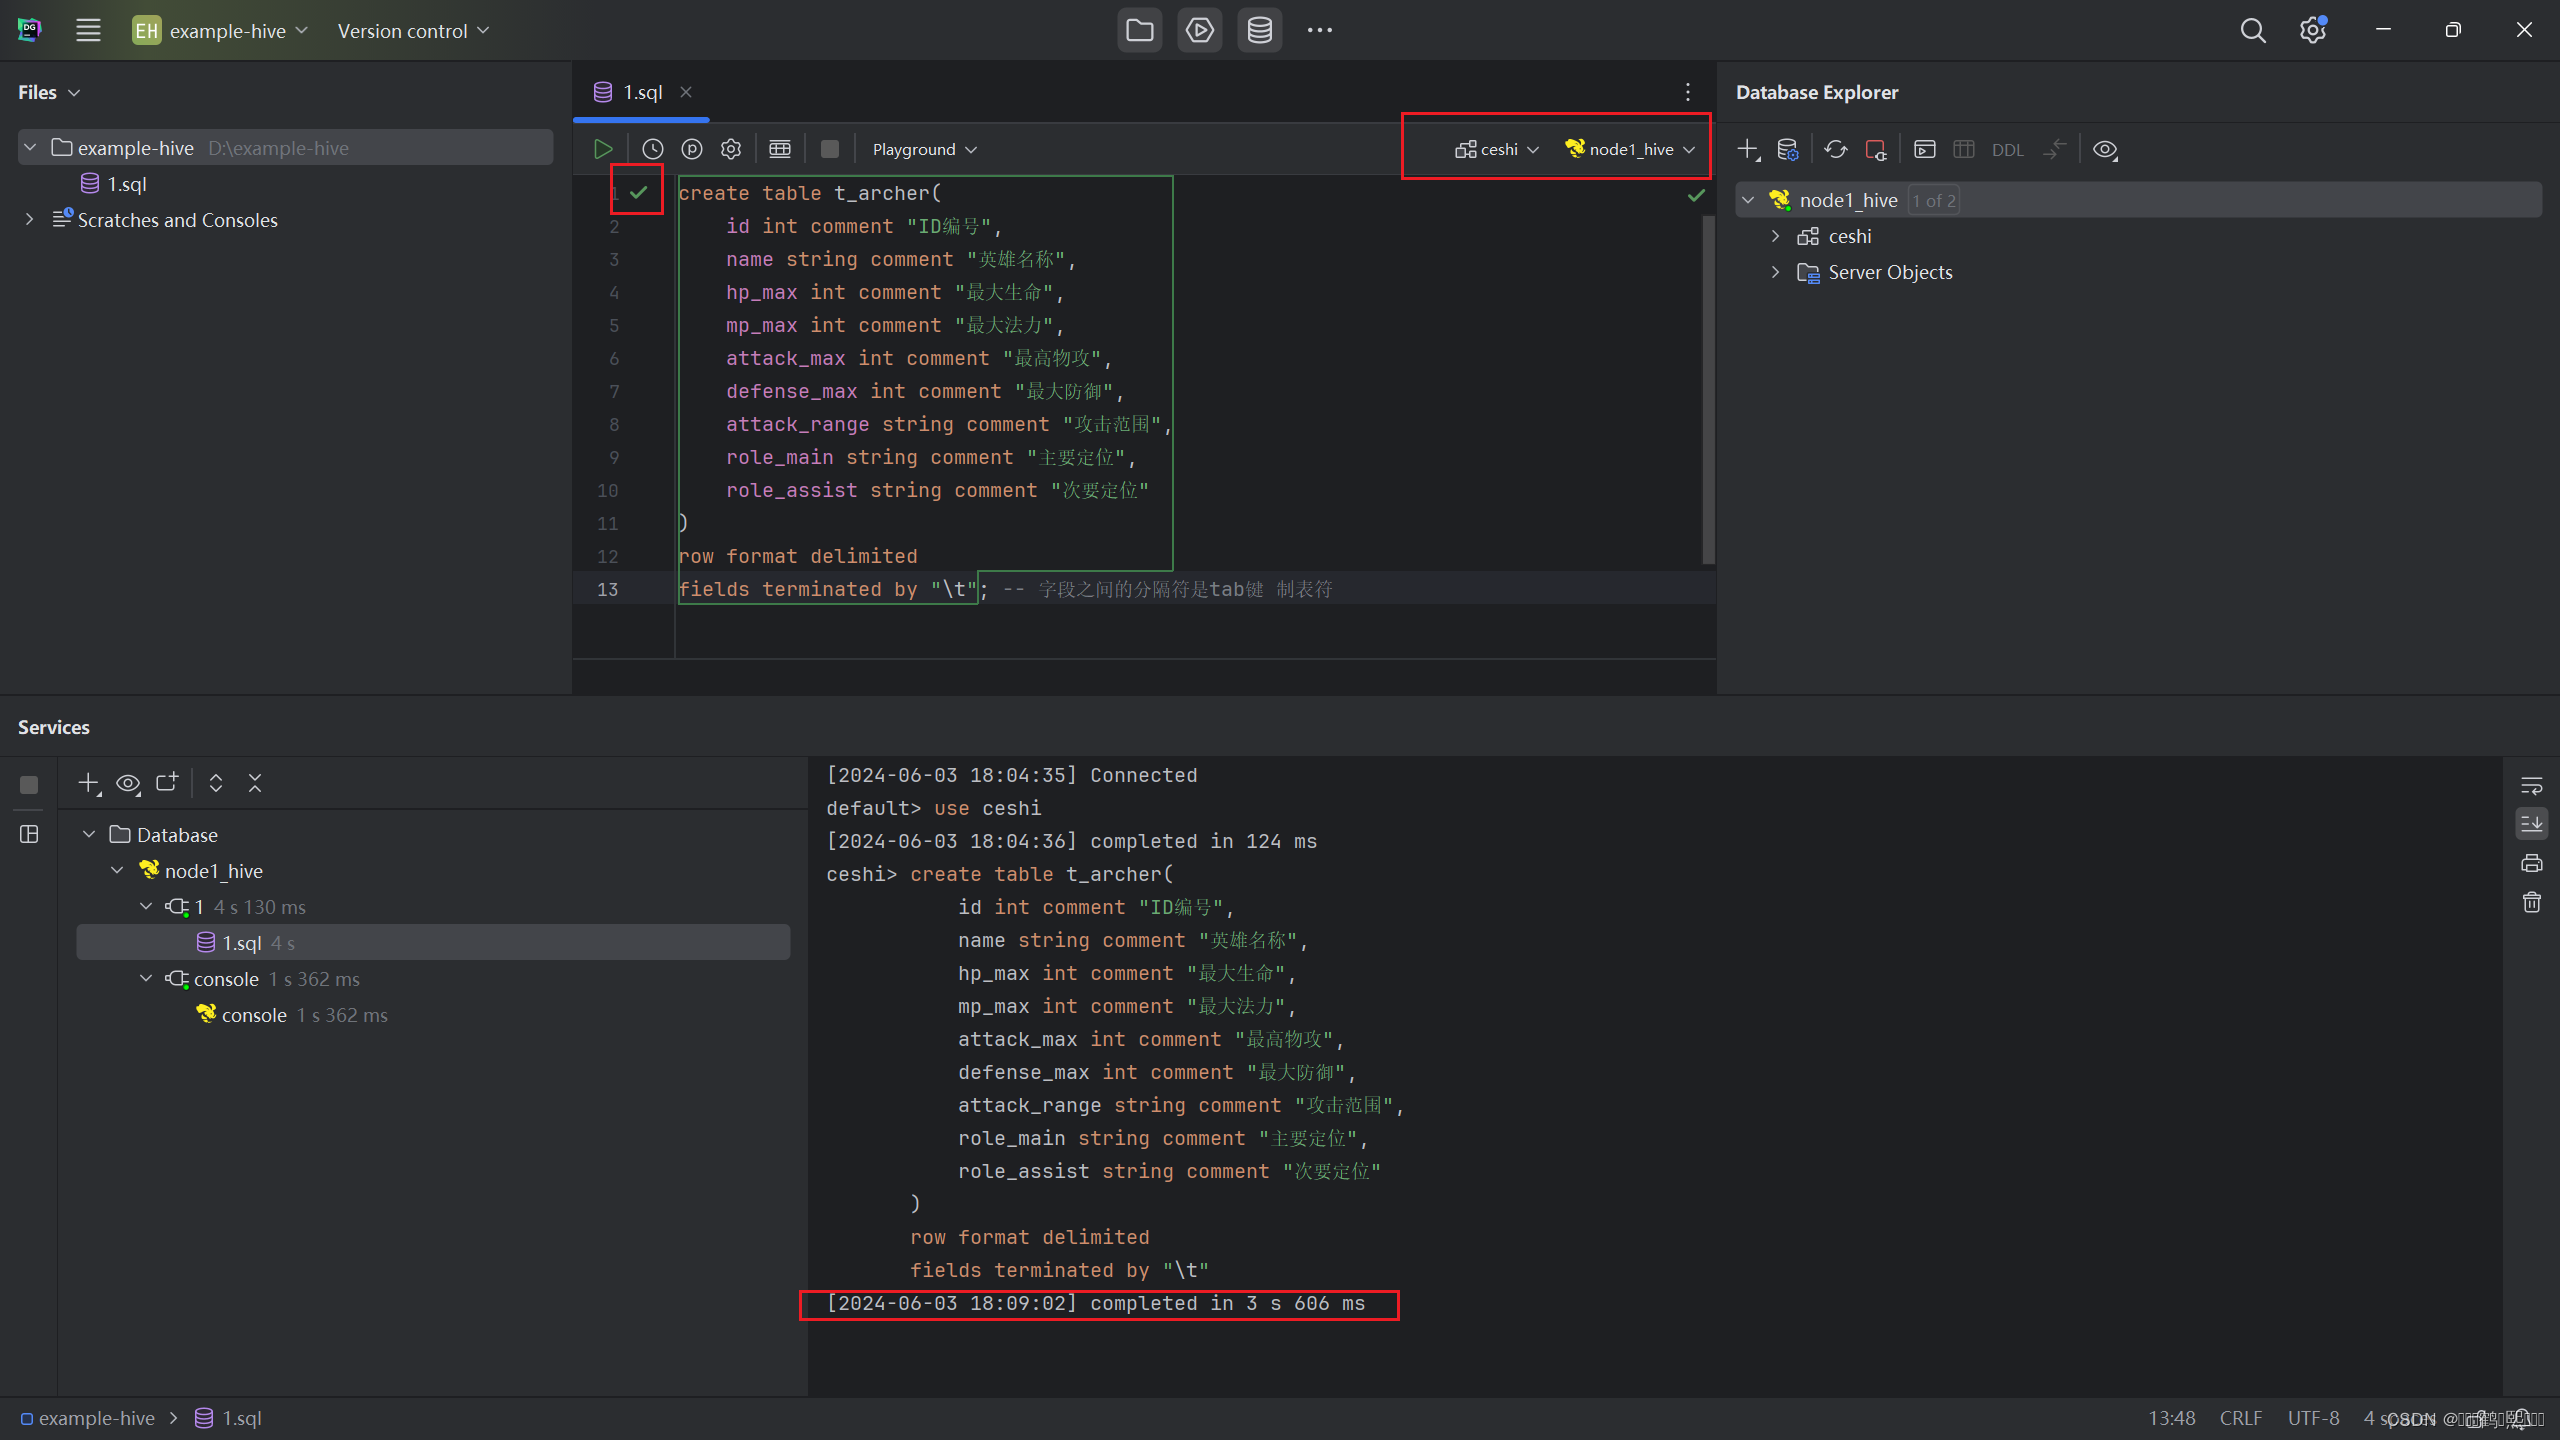This screenshot has height=1440, width=2560.
Task: Click the Print icon in the output panel
Action: (x=2531, y=863)
